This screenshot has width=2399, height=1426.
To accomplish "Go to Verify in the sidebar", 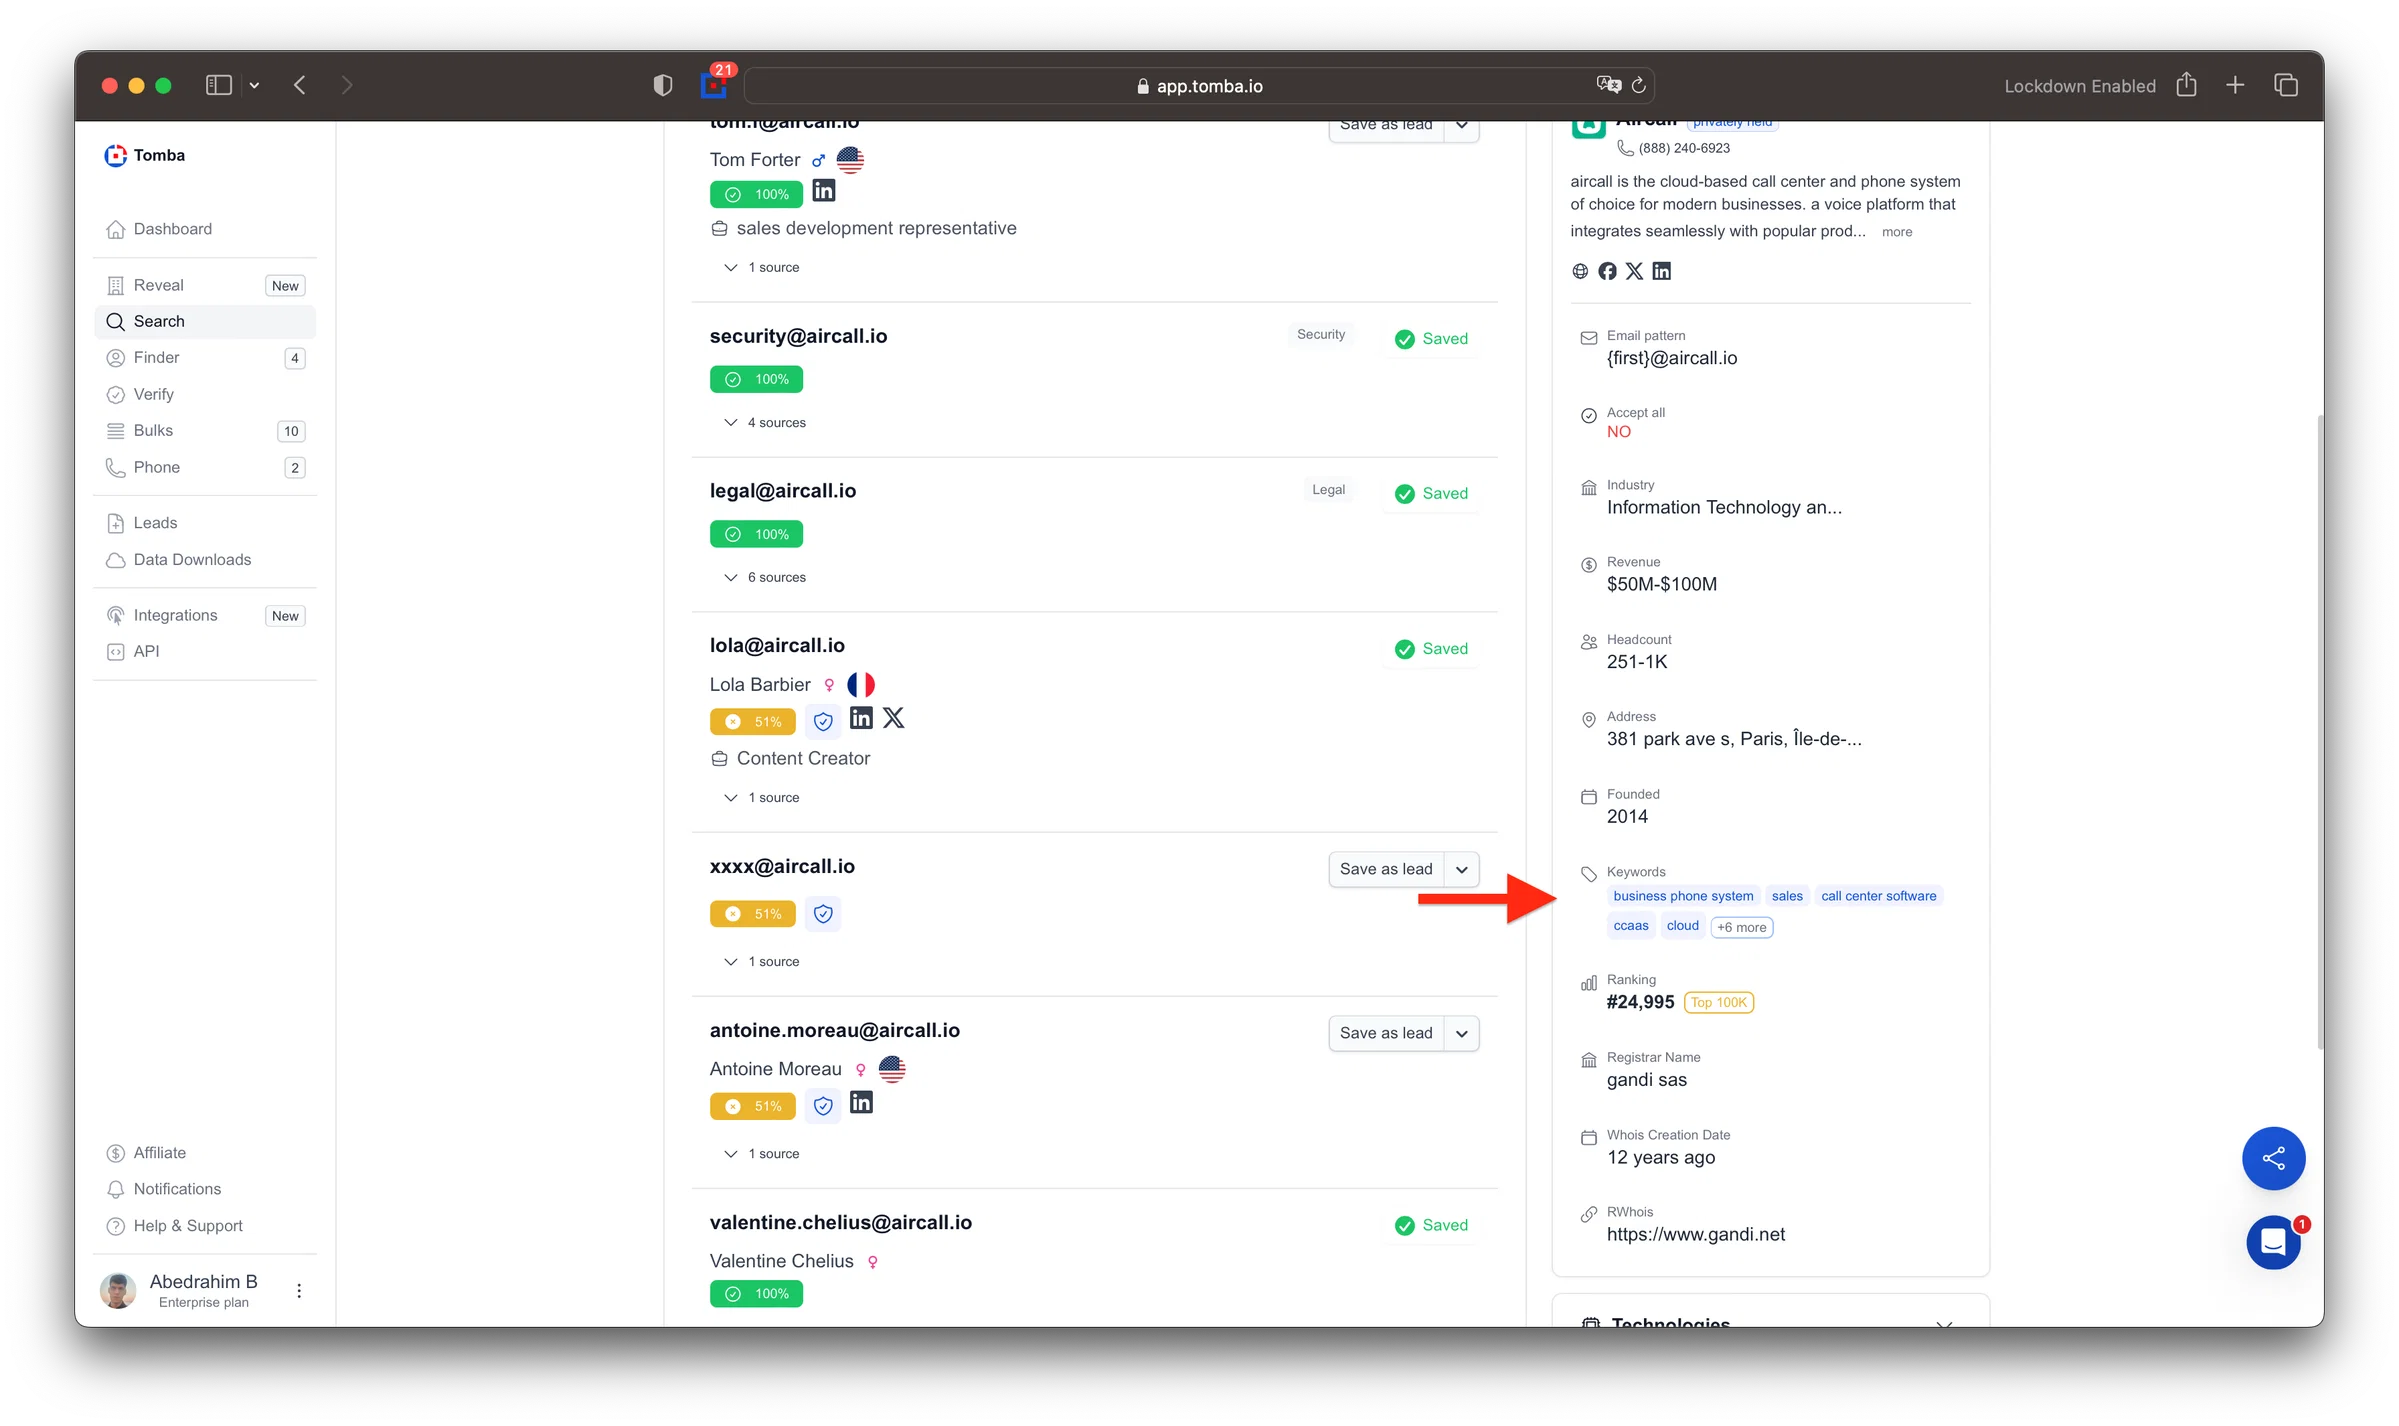I will click(x=205, y=395).
